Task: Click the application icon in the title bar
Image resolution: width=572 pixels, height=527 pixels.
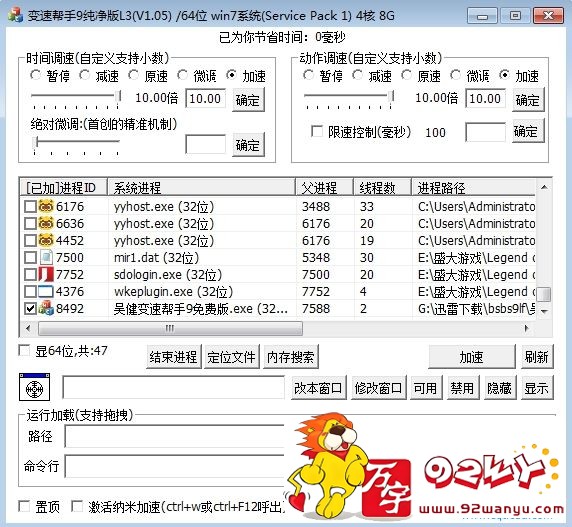Action: (x=16, y=15)
